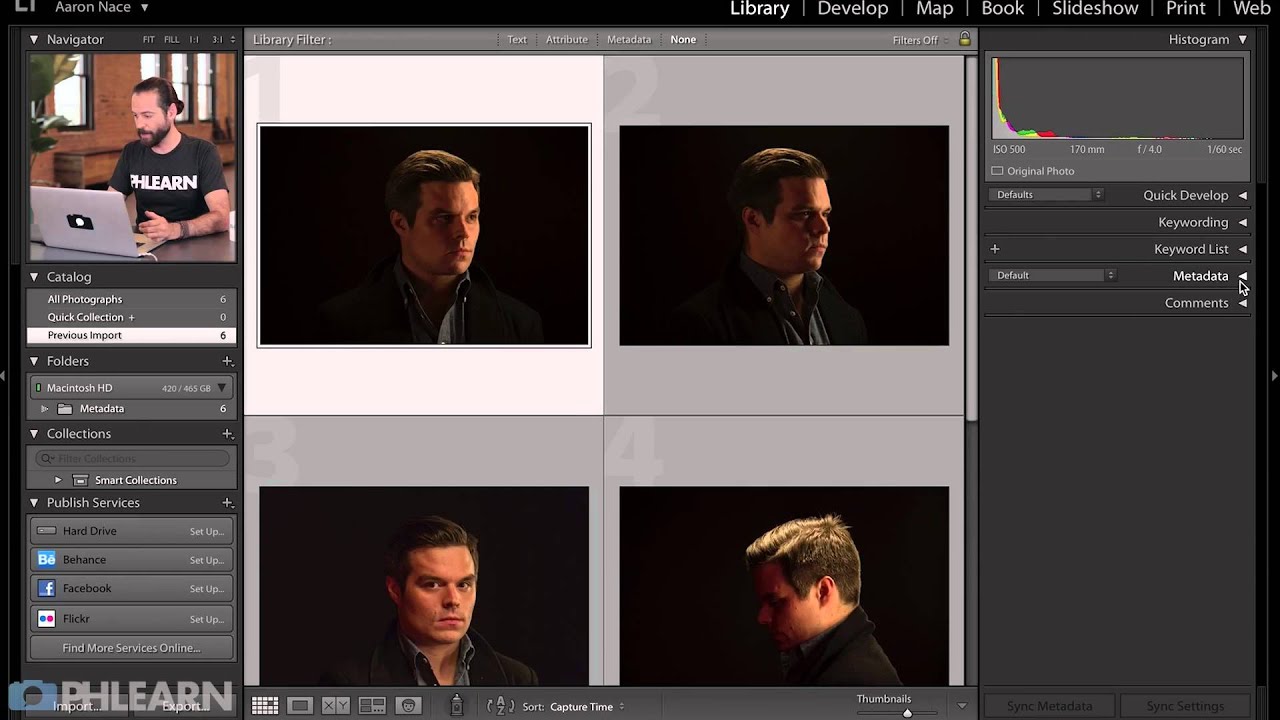This screenshot has height=720, width=1280.
Task: Click the Sync Metadata button
Action: [1049, 706]
